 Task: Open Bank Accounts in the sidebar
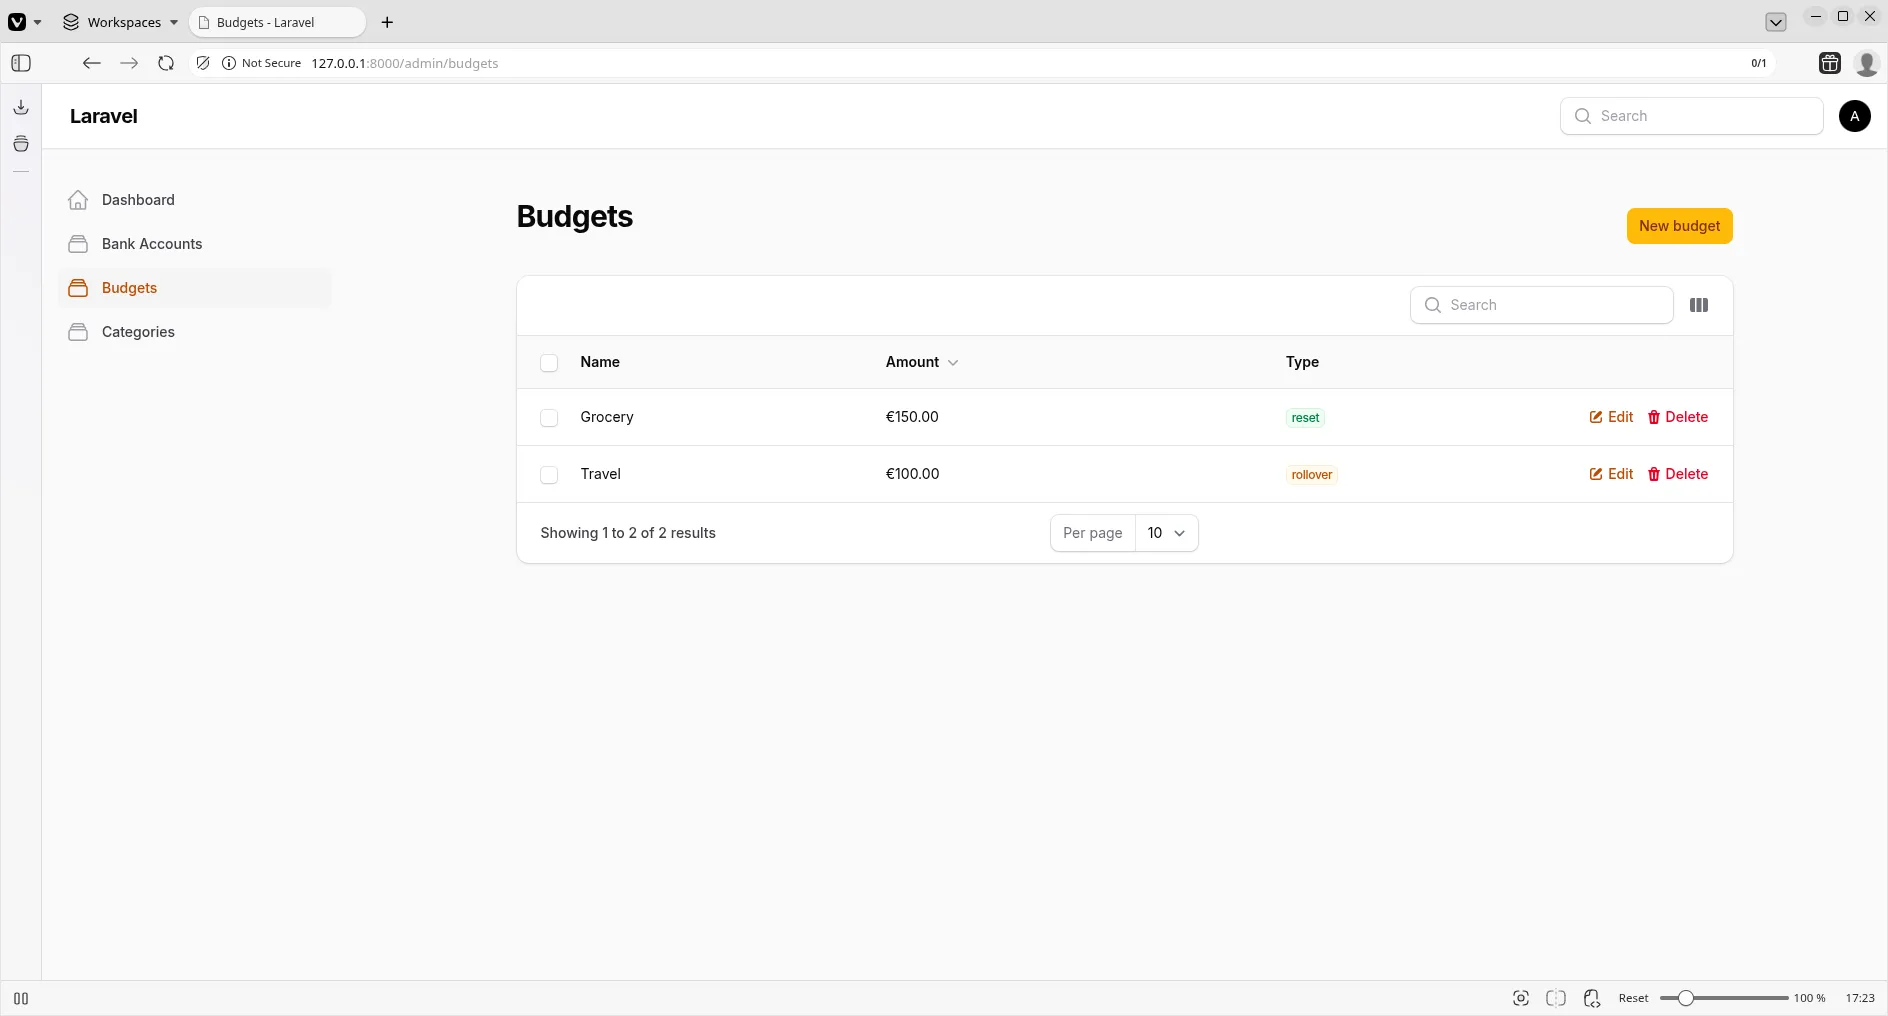point(149,244)
